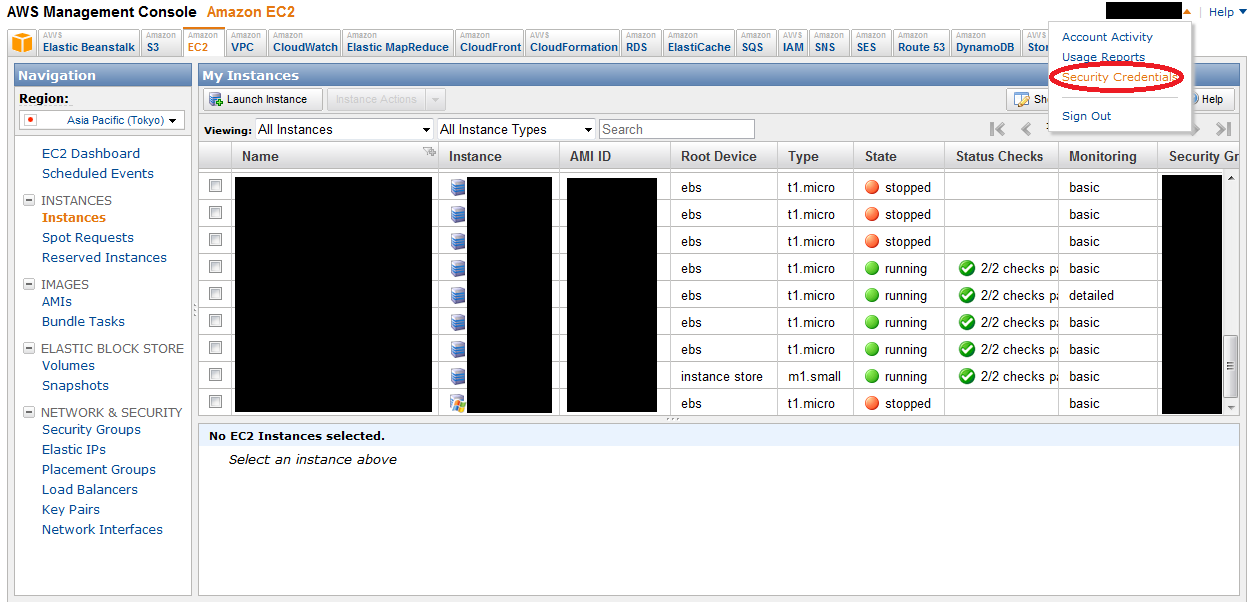Go to the first page of instances
The height and width of the screenshot is (602, 1248).
tap(997, 129)
